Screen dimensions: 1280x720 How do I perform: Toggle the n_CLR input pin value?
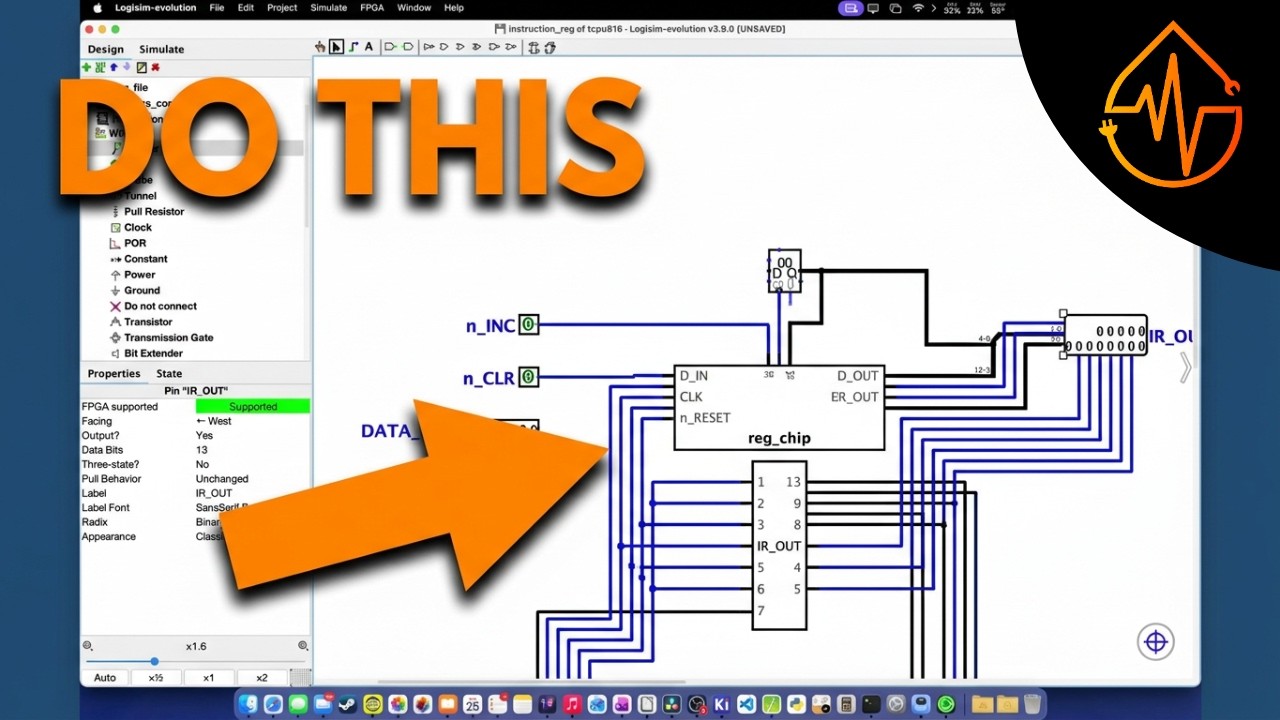(529, 378)
